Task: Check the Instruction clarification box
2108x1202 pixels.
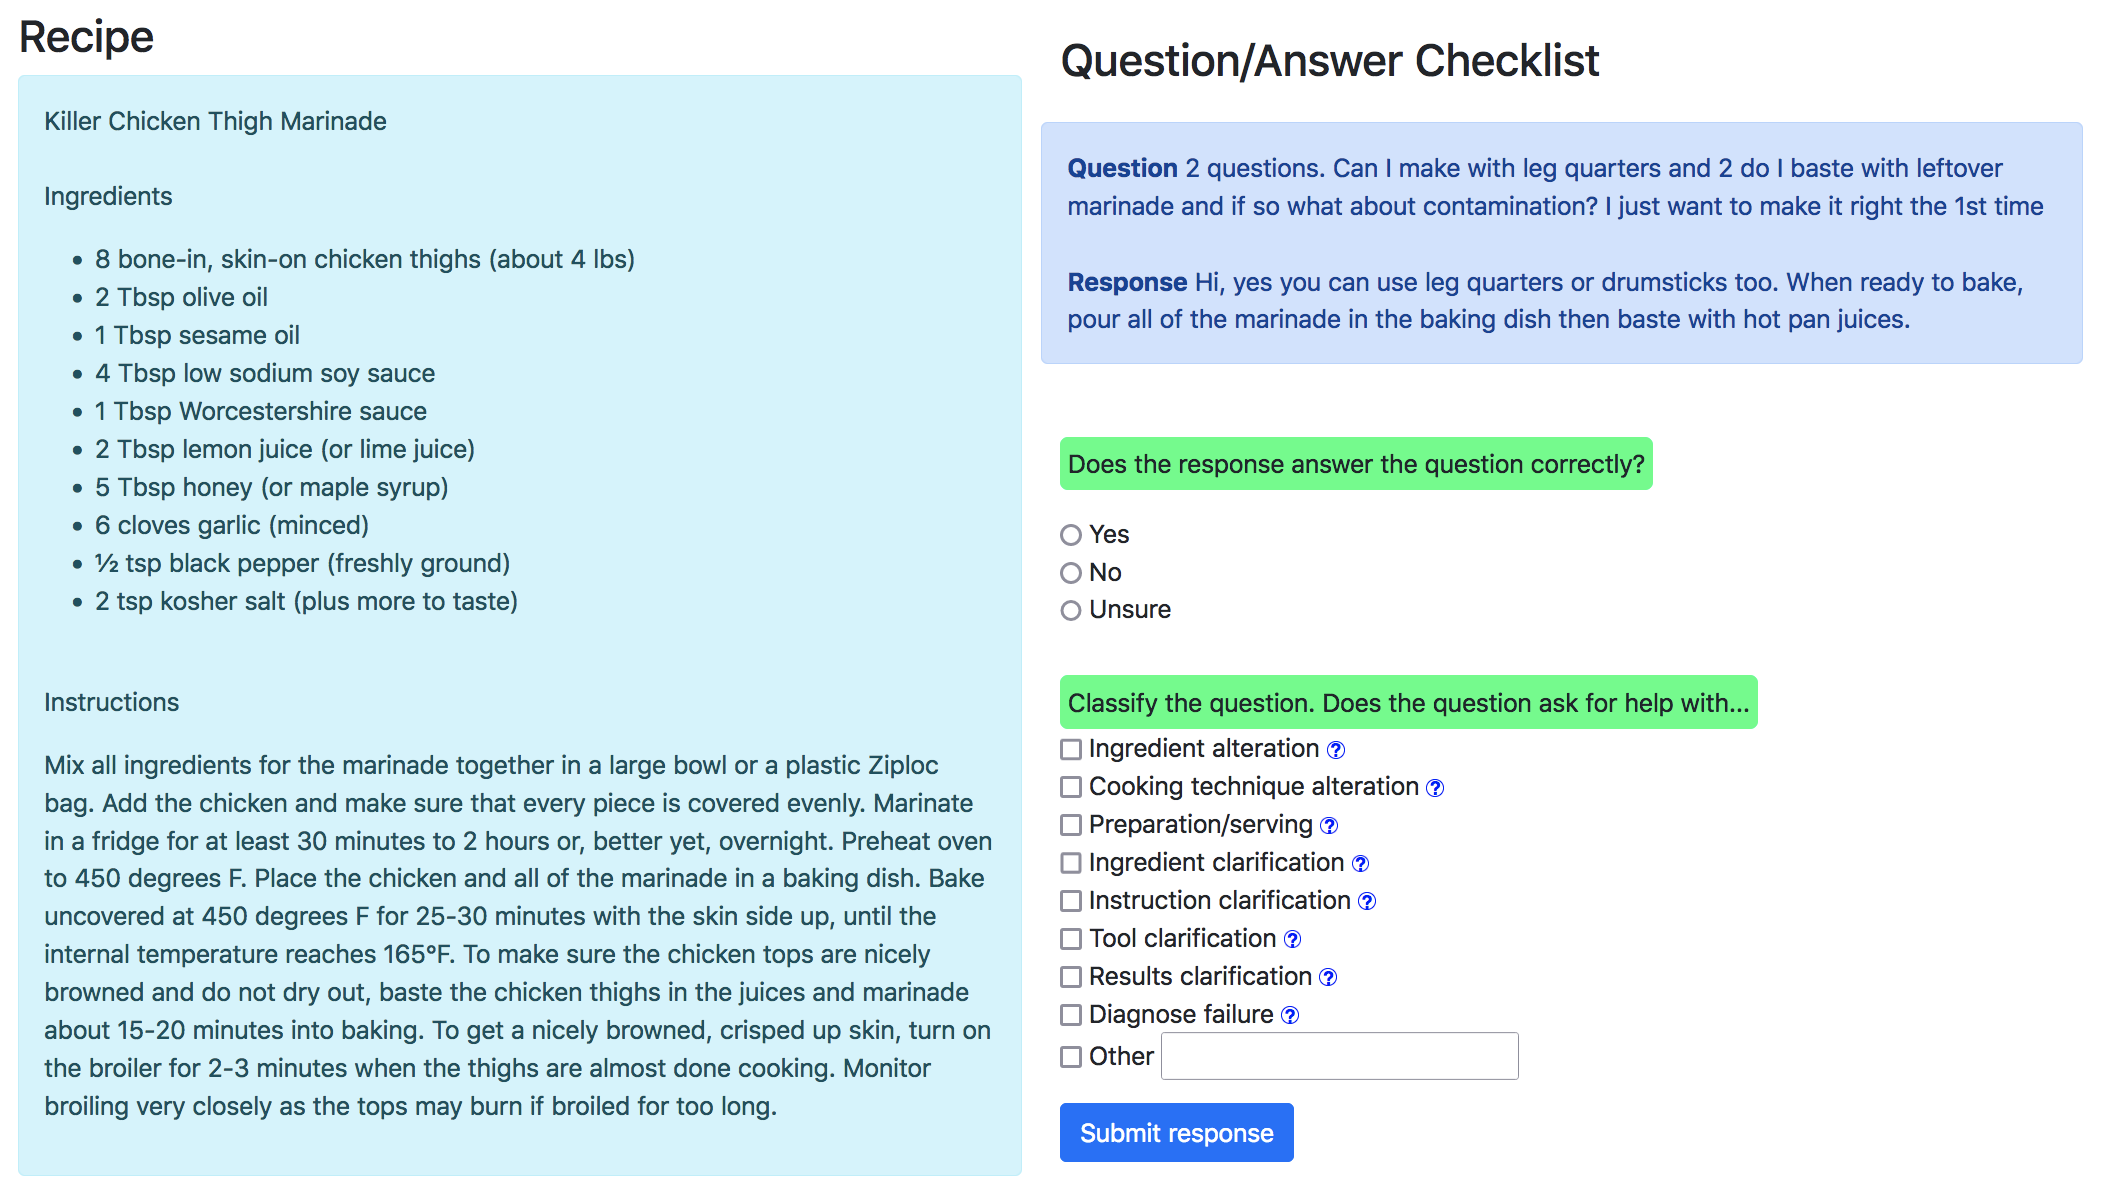Action: (x=1071, y=901)
